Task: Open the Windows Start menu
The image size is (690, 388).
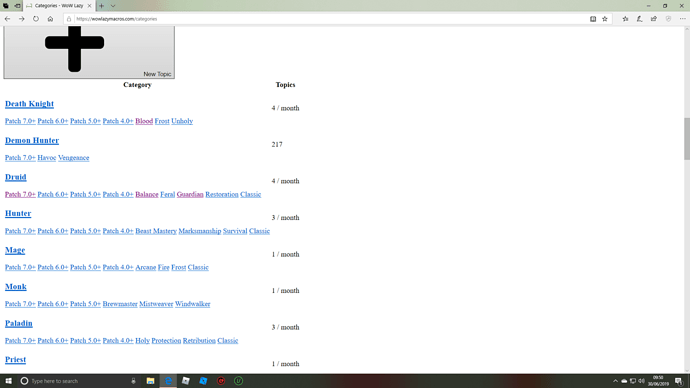Action: 8,381
